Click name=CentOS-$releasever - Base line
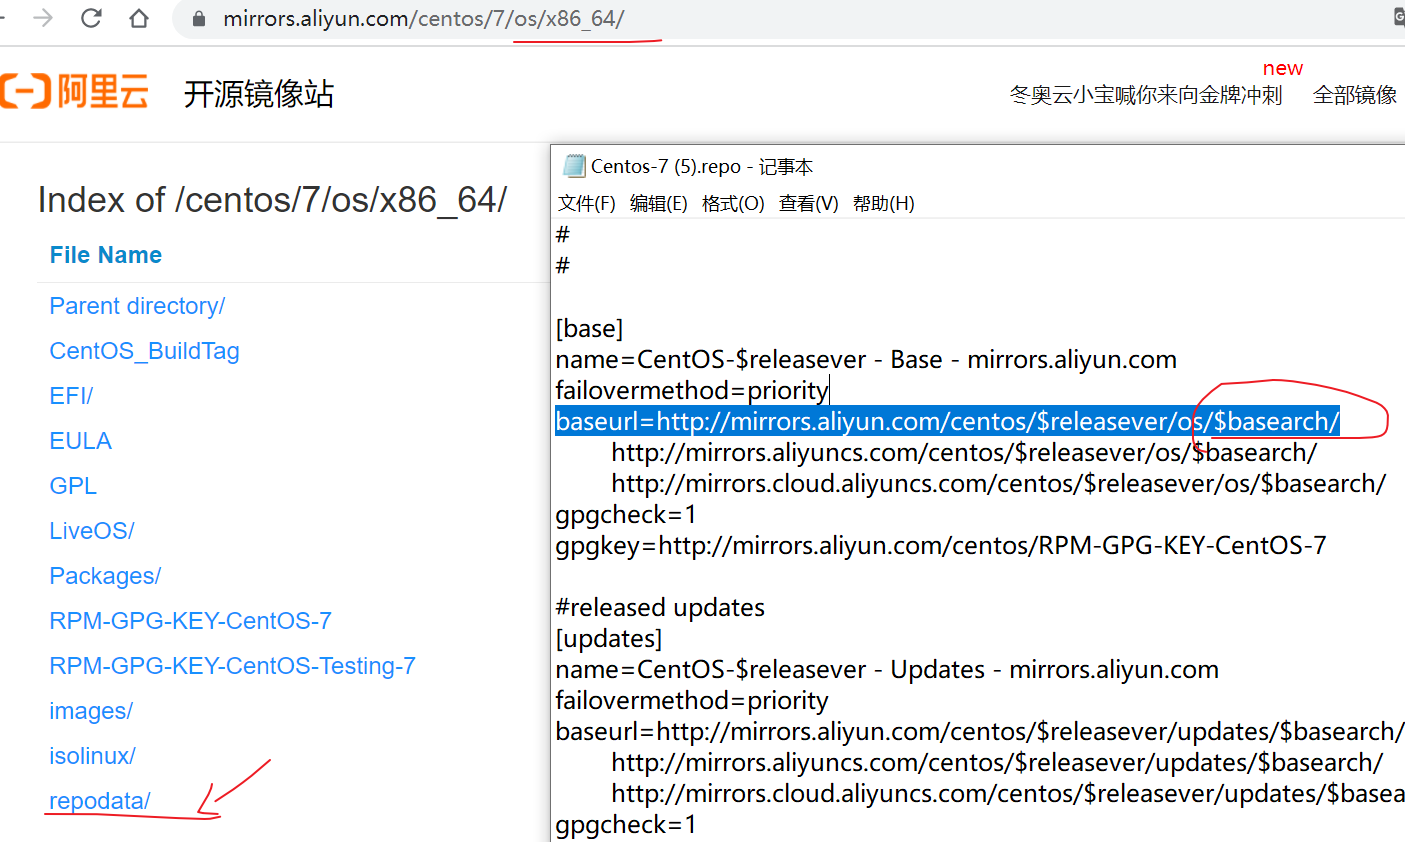The width and height of the screenshot is (1405, 842). (866, 359)
